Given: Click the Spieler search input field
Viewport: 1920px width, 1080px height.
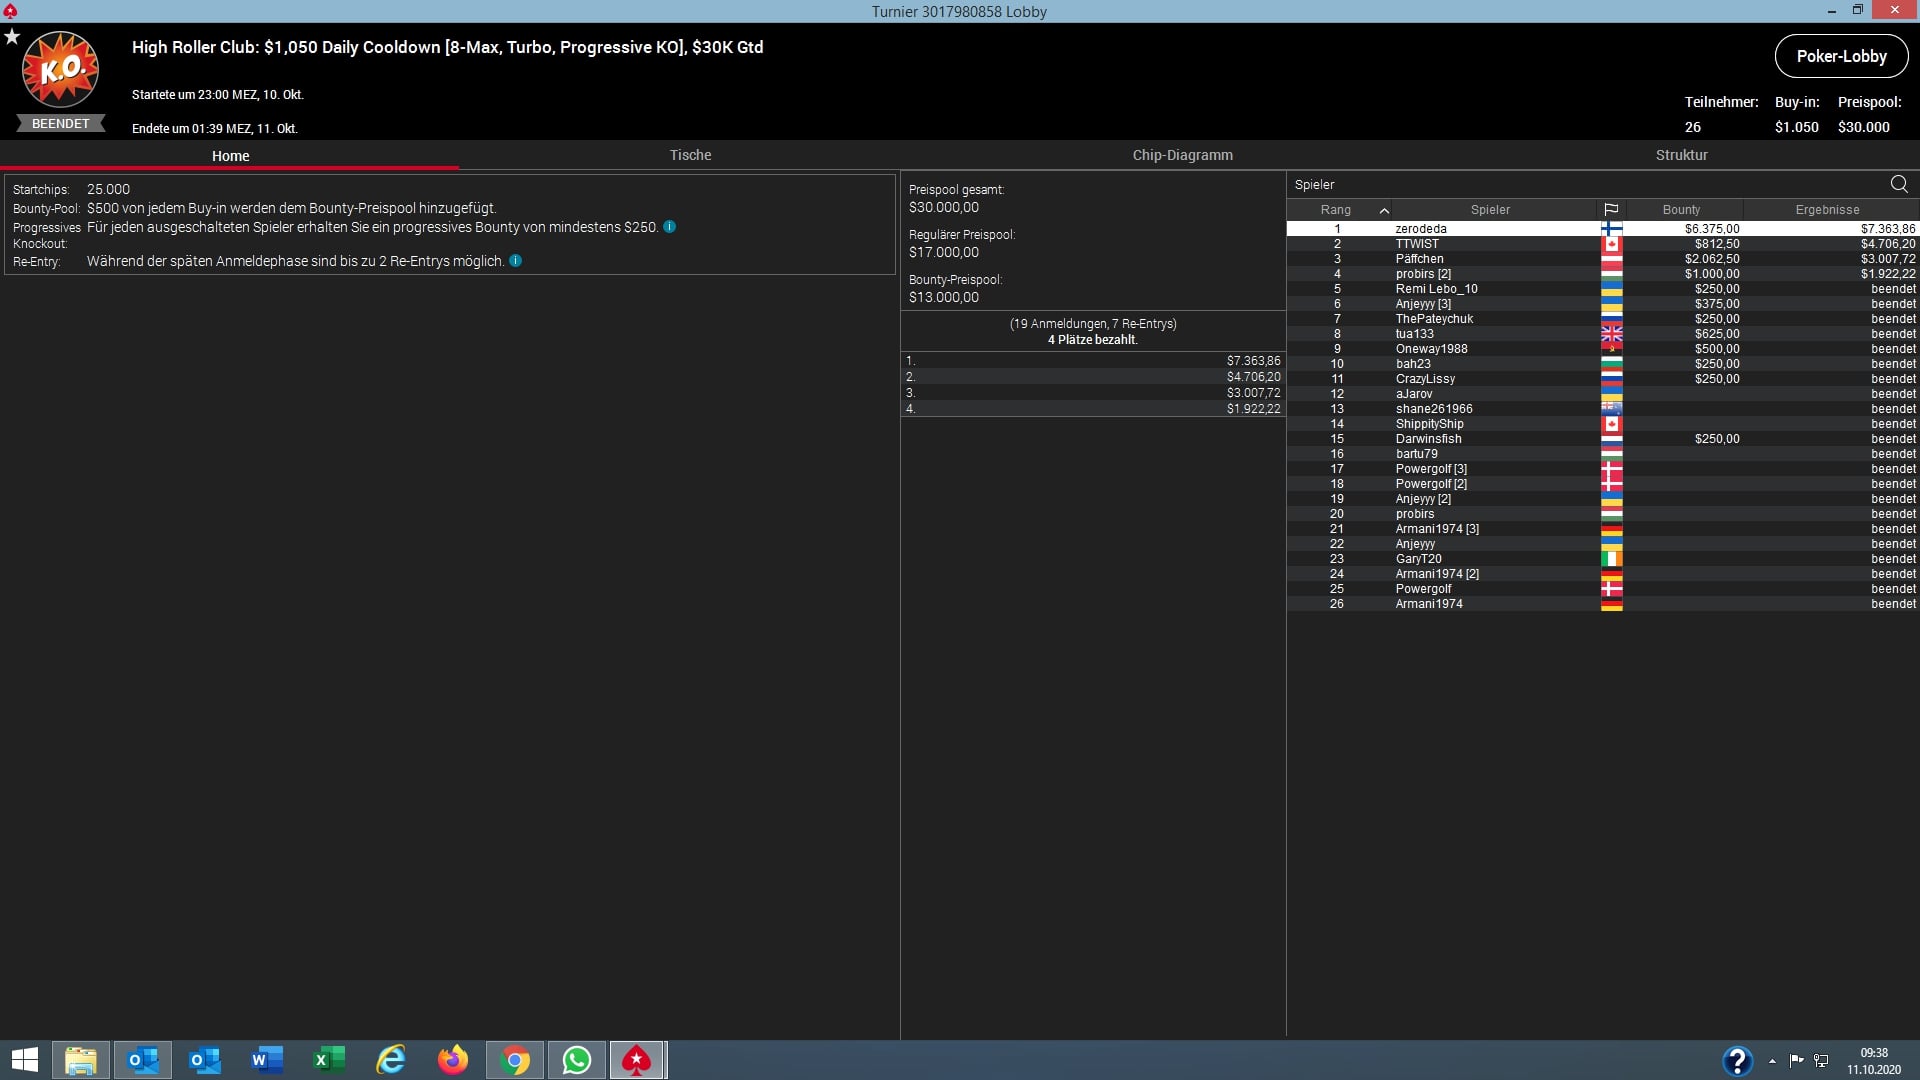Looking at the screenshot, I should pos(1580,185).
